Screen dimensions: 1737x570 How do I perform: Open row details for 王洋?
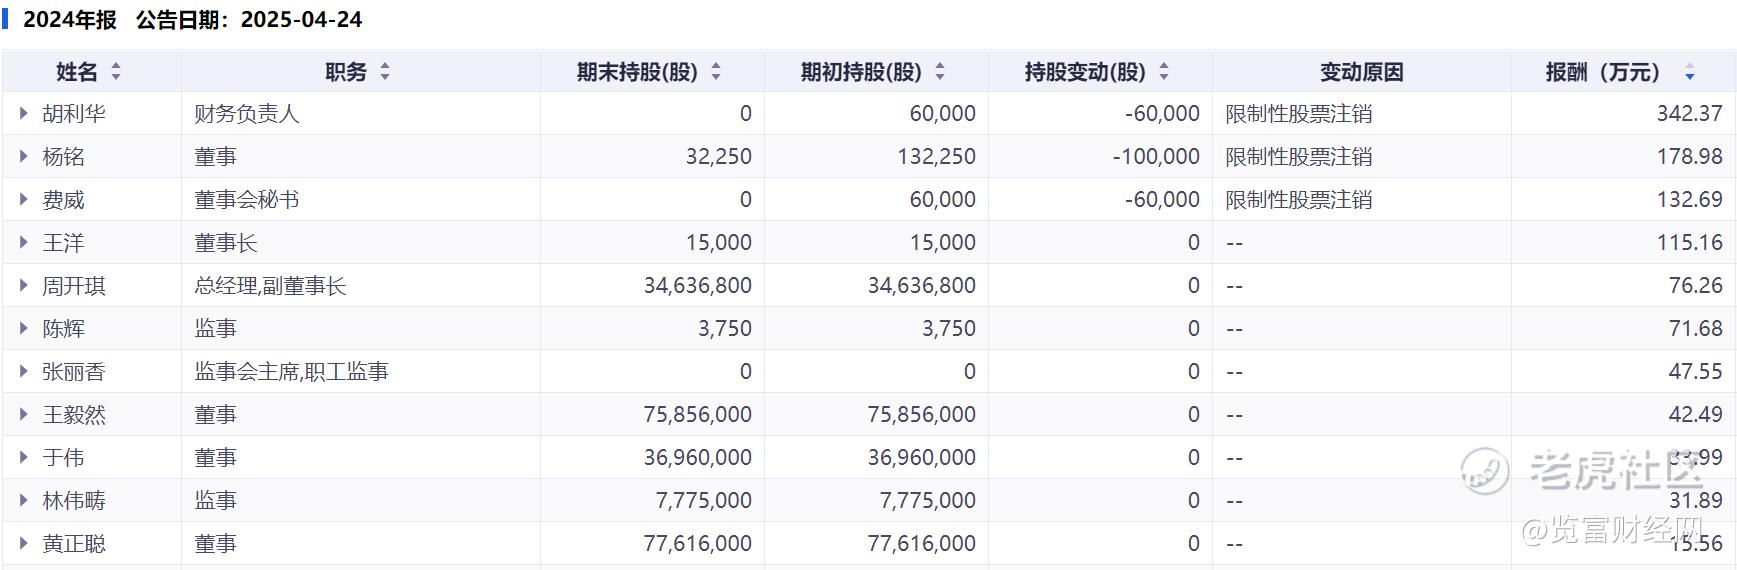click(x=24, y=243)
